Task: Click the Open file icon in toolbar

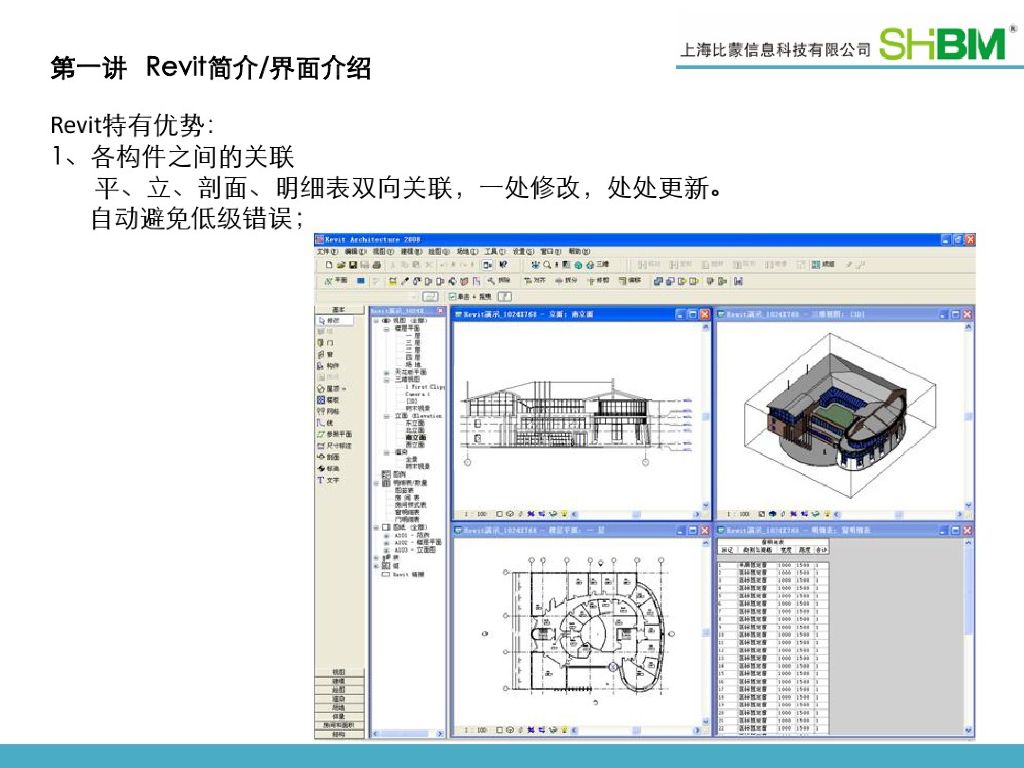Action: [x=340, y=265]
